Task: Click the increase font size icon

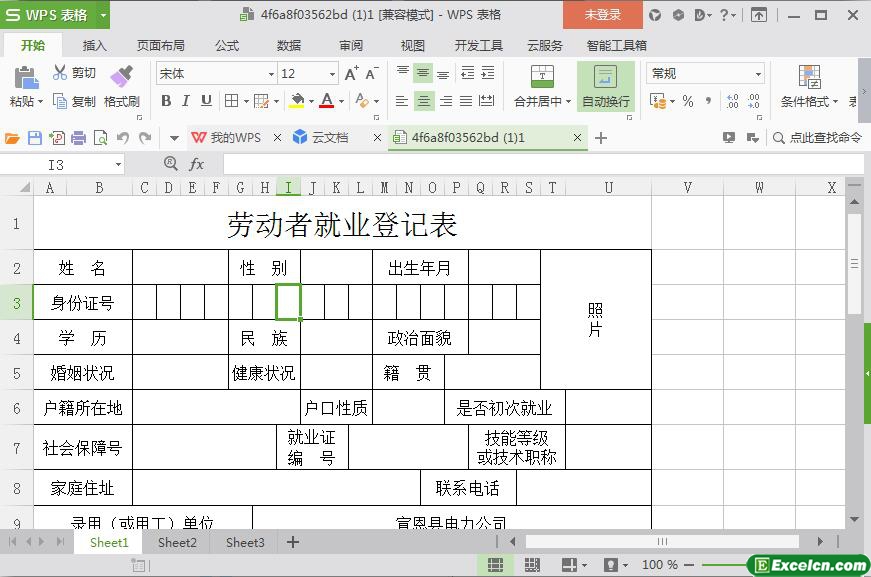Action: 351,74
